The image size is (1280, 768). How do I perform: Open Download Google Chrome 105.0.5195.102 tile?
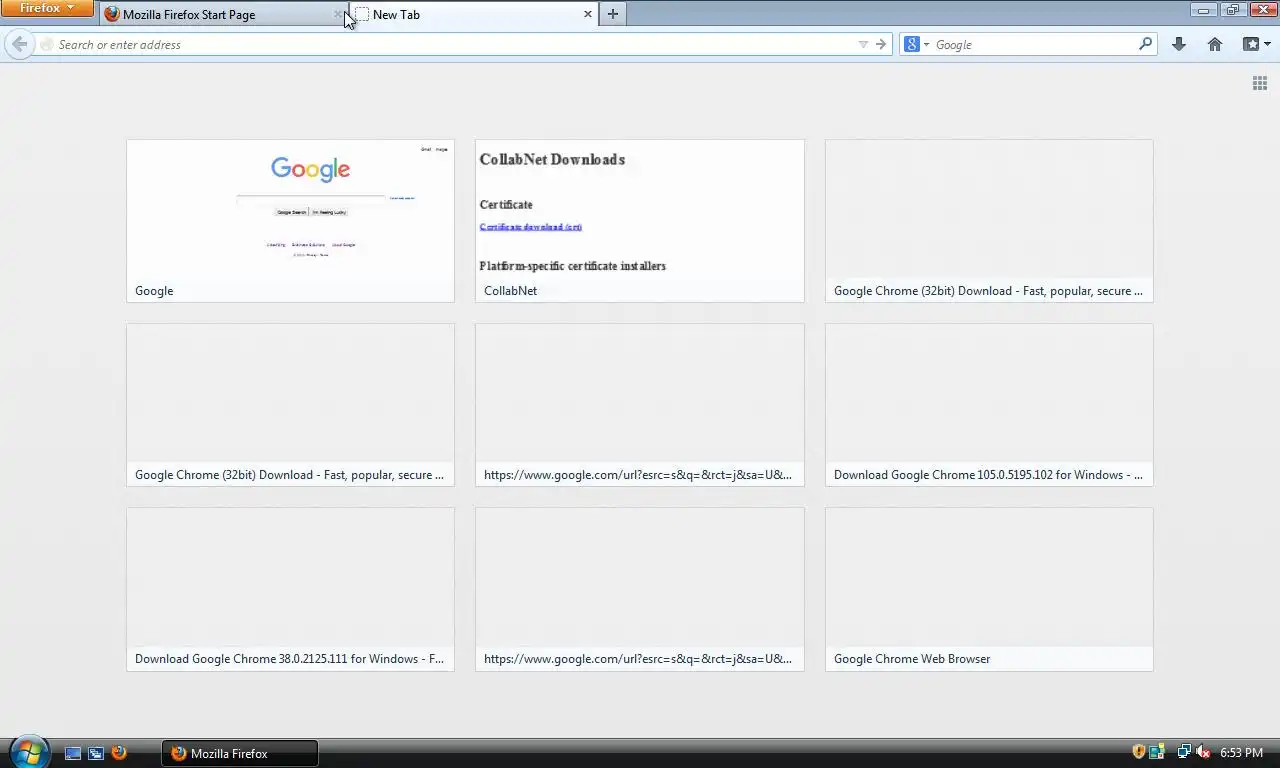pos(989,405)
